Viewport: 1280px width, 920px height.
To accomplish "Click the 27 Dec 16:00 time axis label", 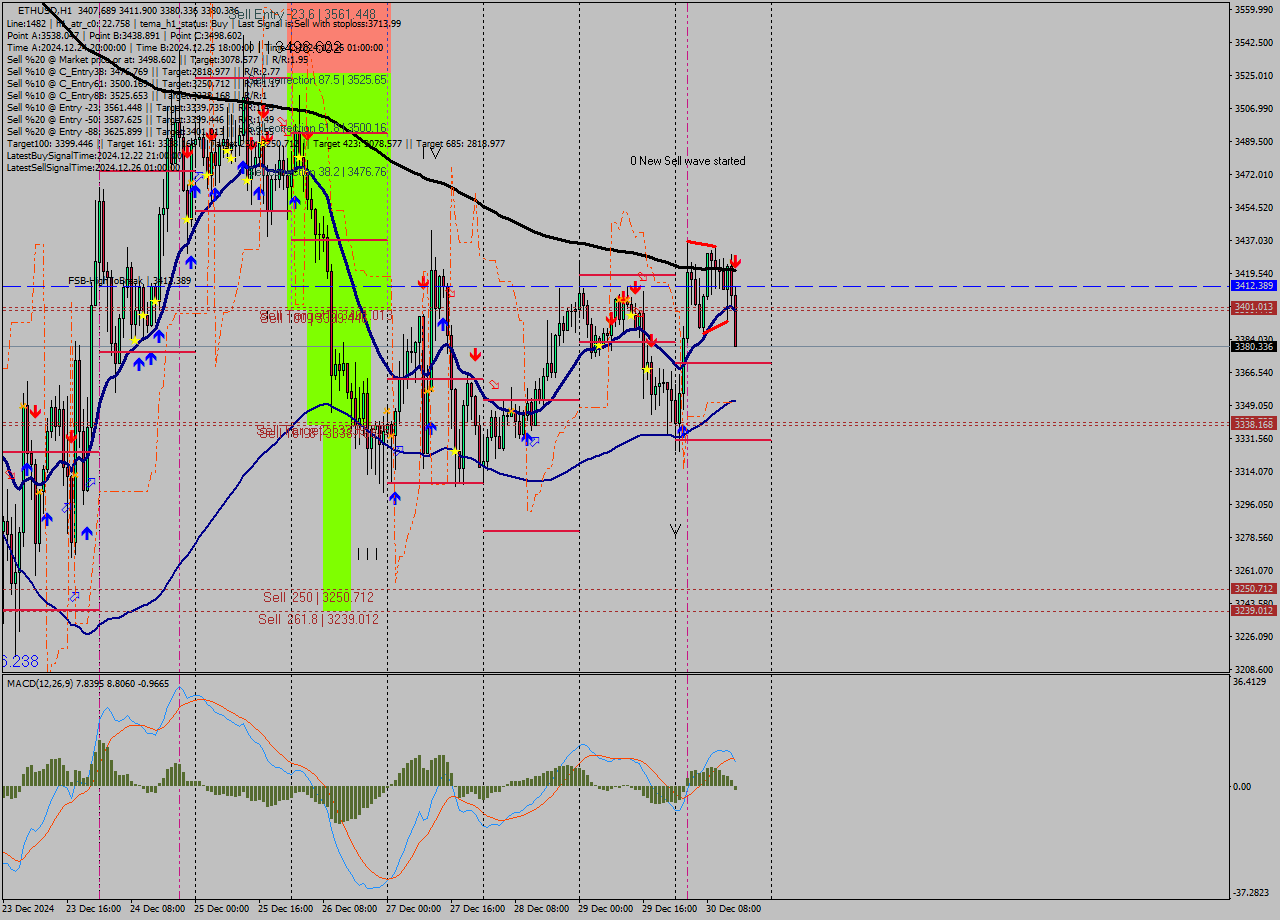I will [x=477, y=909].
